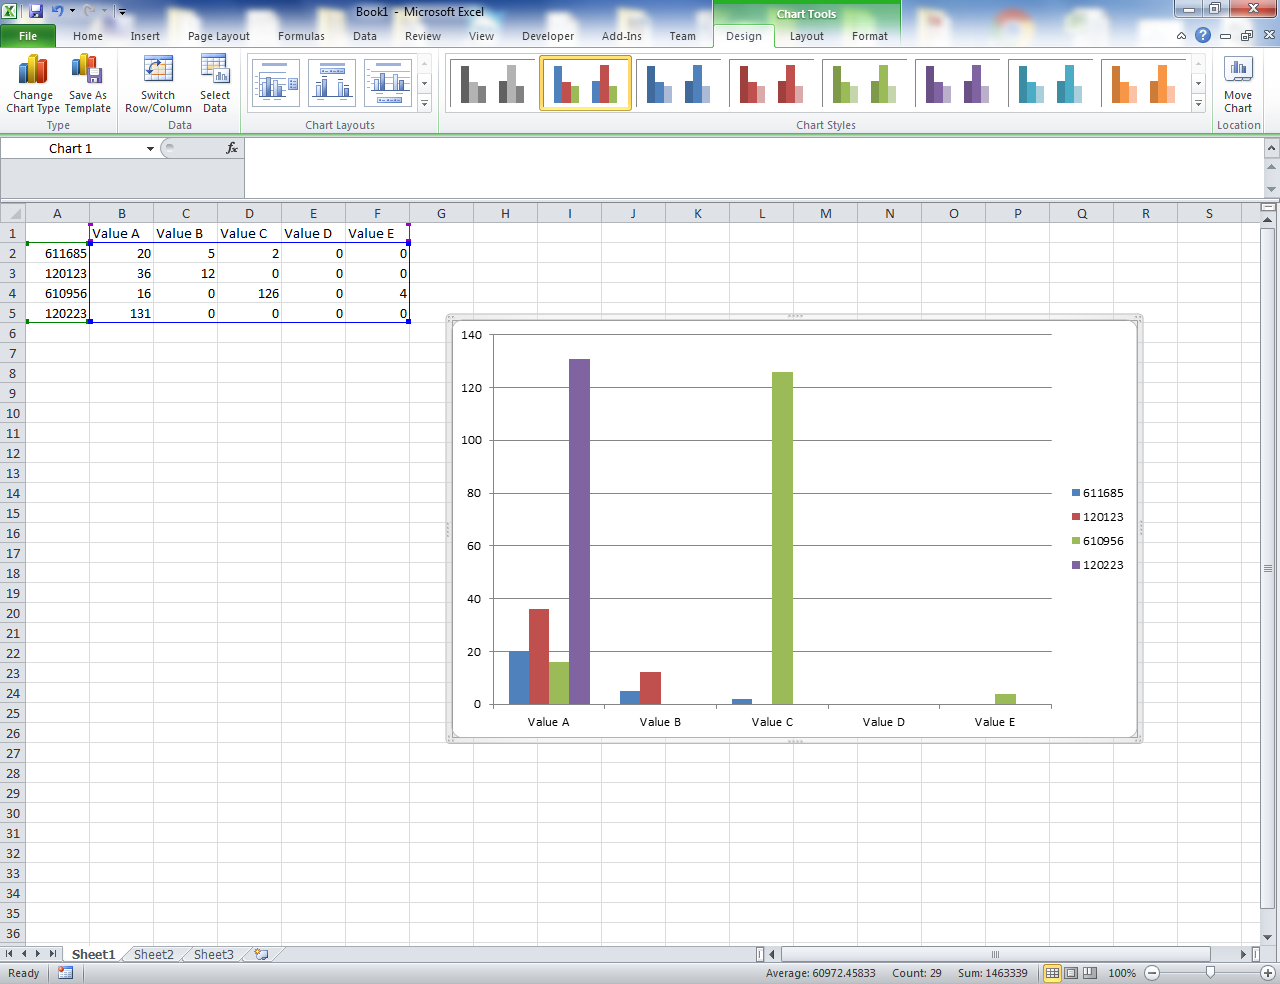Switch to the Developer tab

(548, 36)
